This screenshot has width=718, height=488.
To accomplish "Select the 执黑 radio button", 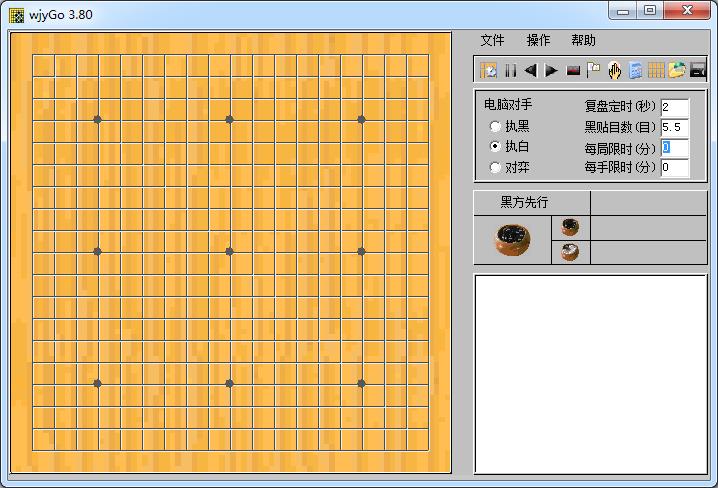I will coord(495,127).
